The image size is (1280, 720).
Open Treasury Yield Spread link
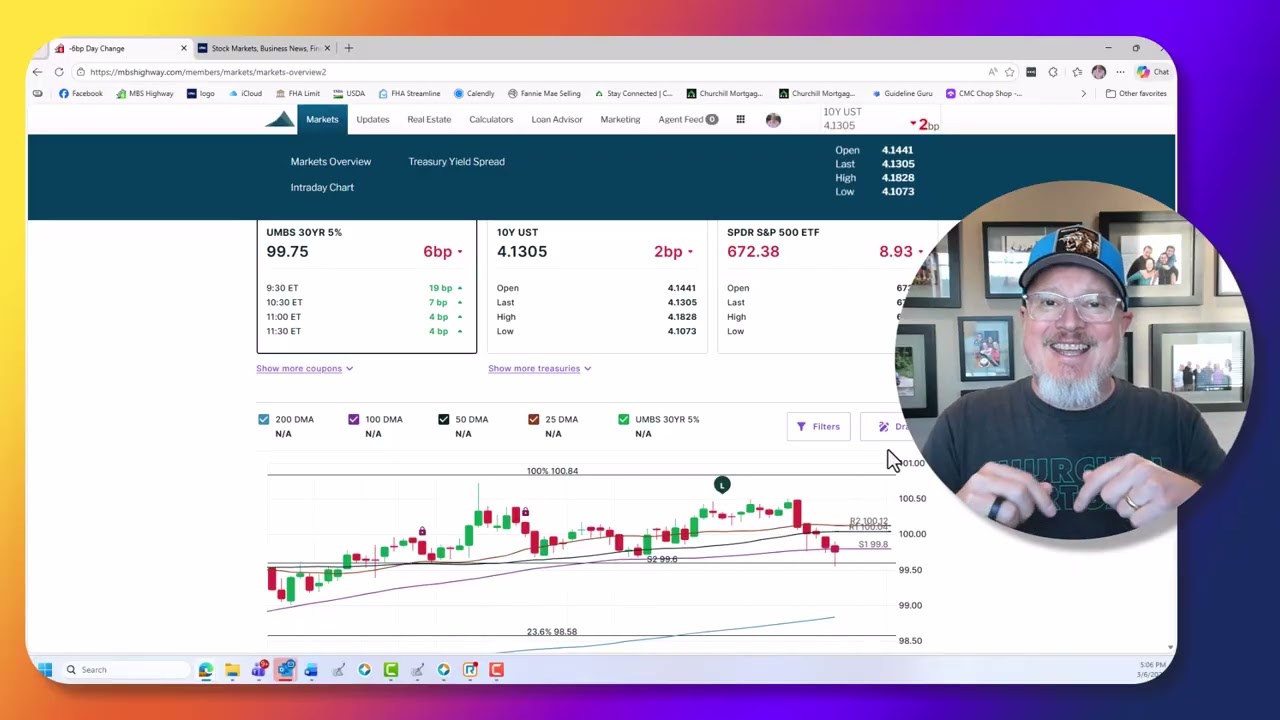pos(456,162)
